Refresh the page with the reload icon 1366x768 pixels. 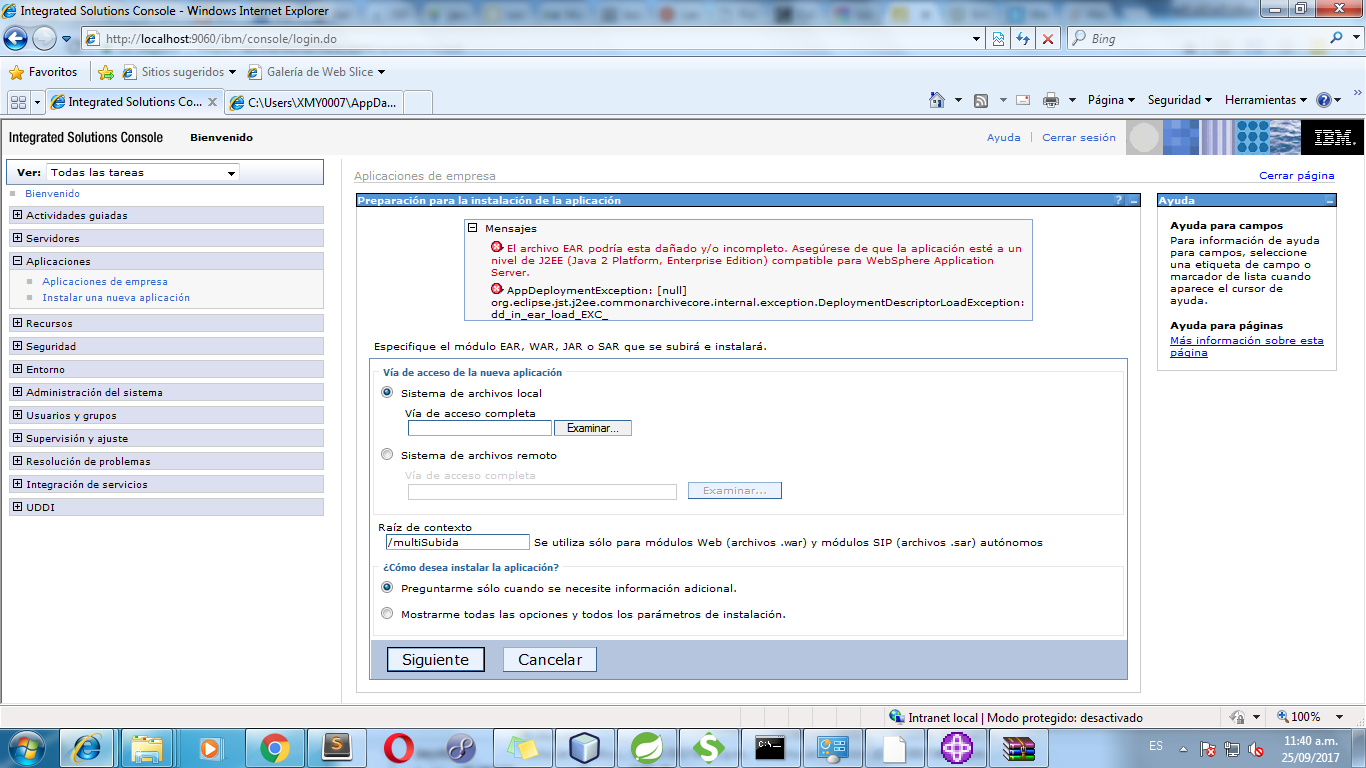1023,39
